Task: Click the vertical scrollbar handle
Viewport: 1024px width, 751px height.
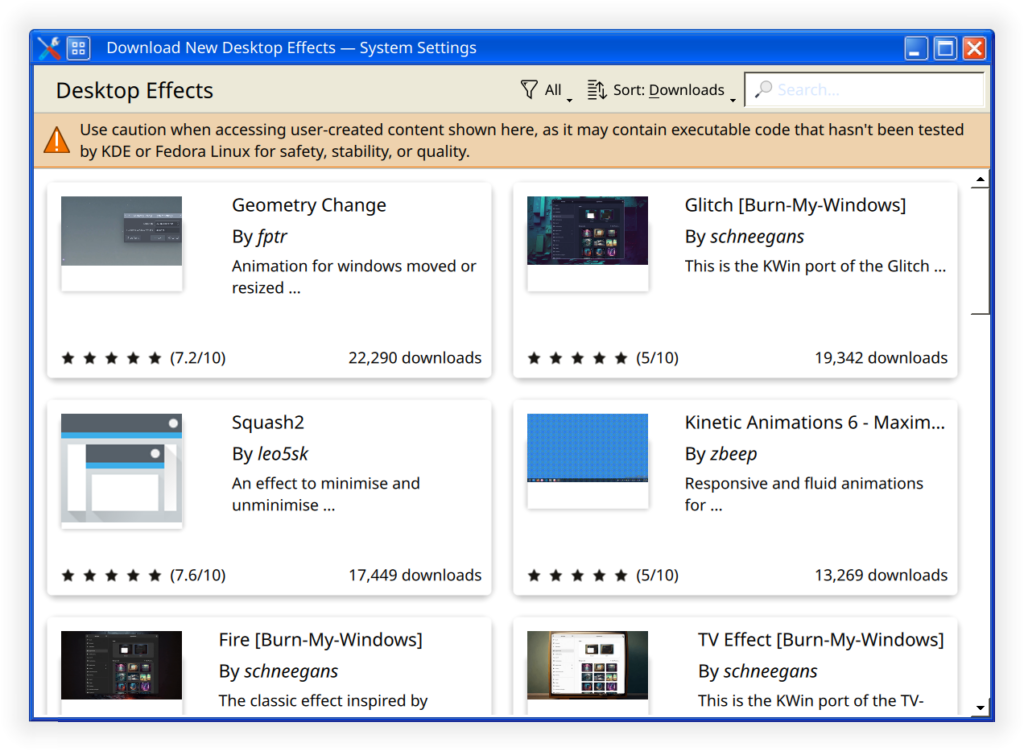Action: click(x=980, y=251)
